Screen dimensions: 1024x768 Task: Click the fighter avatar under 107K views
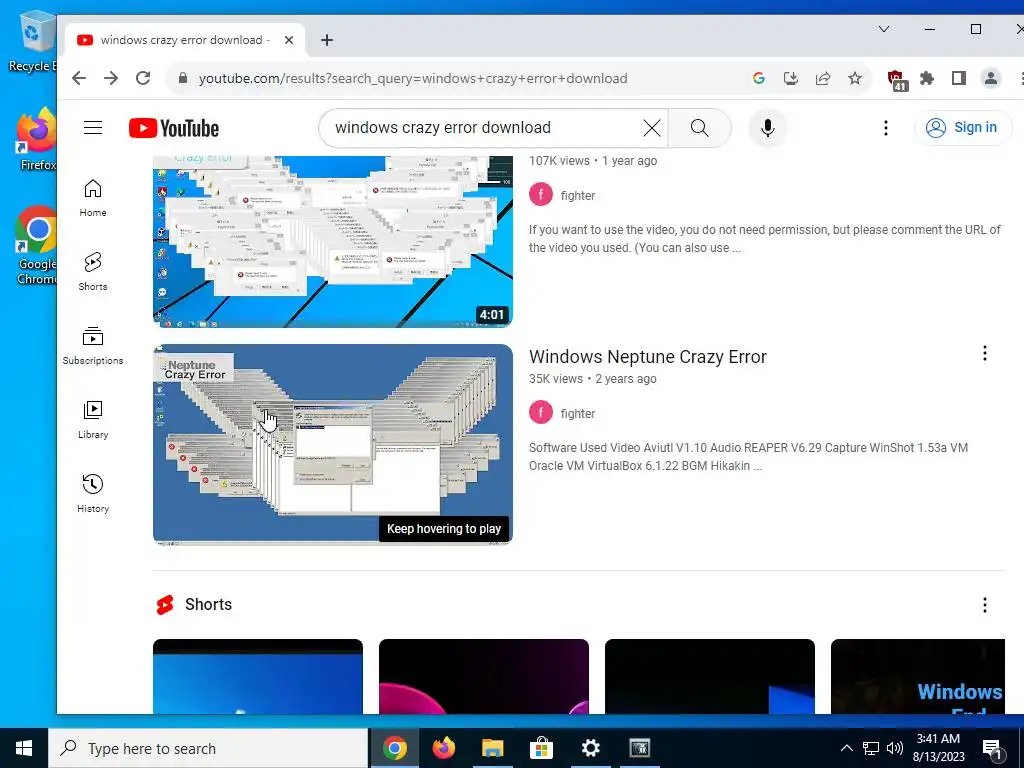541,195
